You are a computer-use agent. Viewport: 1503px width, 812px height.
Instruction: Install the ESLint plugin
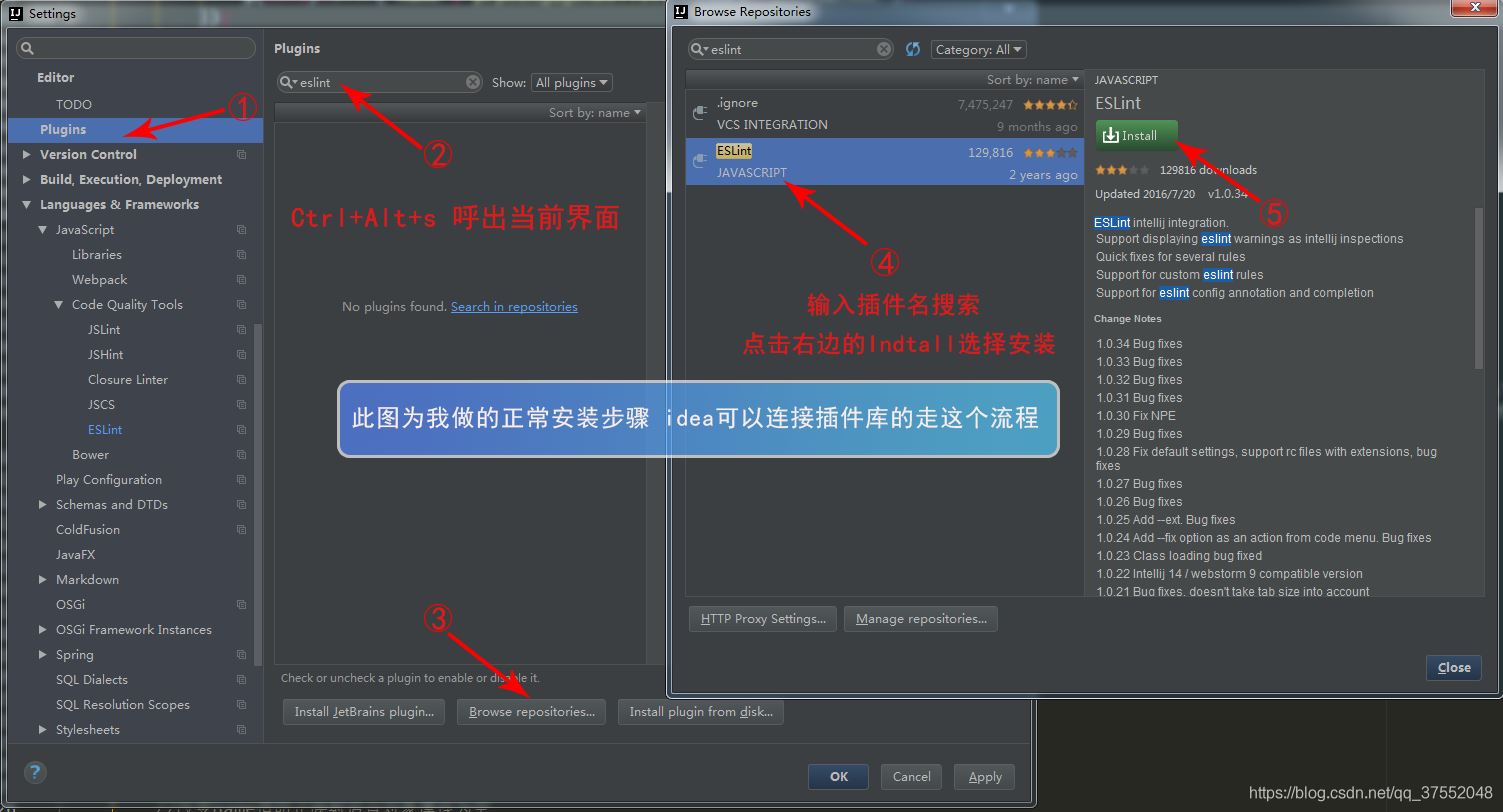tap(1136, 134)
